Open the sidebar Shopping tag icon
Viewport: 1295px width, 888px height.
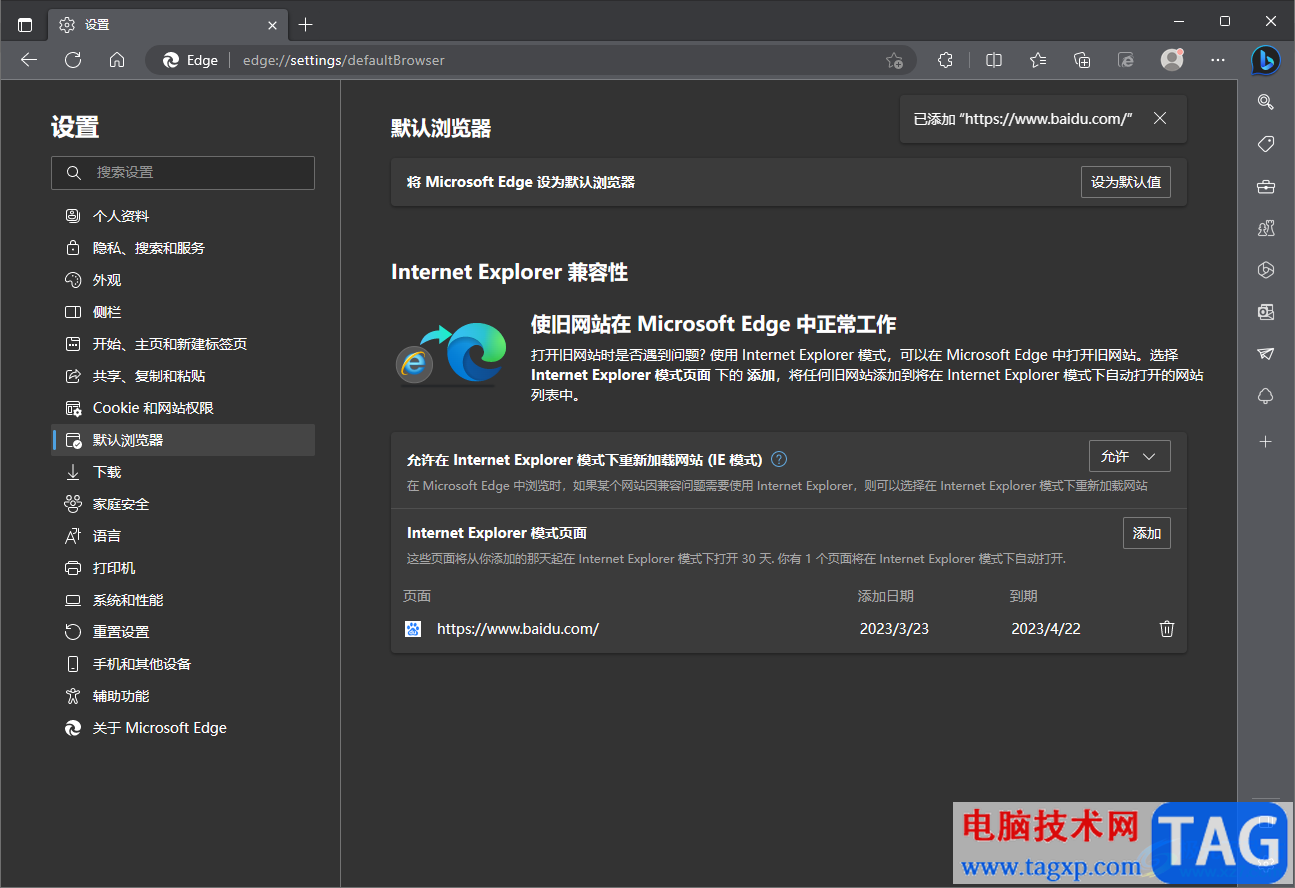click(1266, 144)
